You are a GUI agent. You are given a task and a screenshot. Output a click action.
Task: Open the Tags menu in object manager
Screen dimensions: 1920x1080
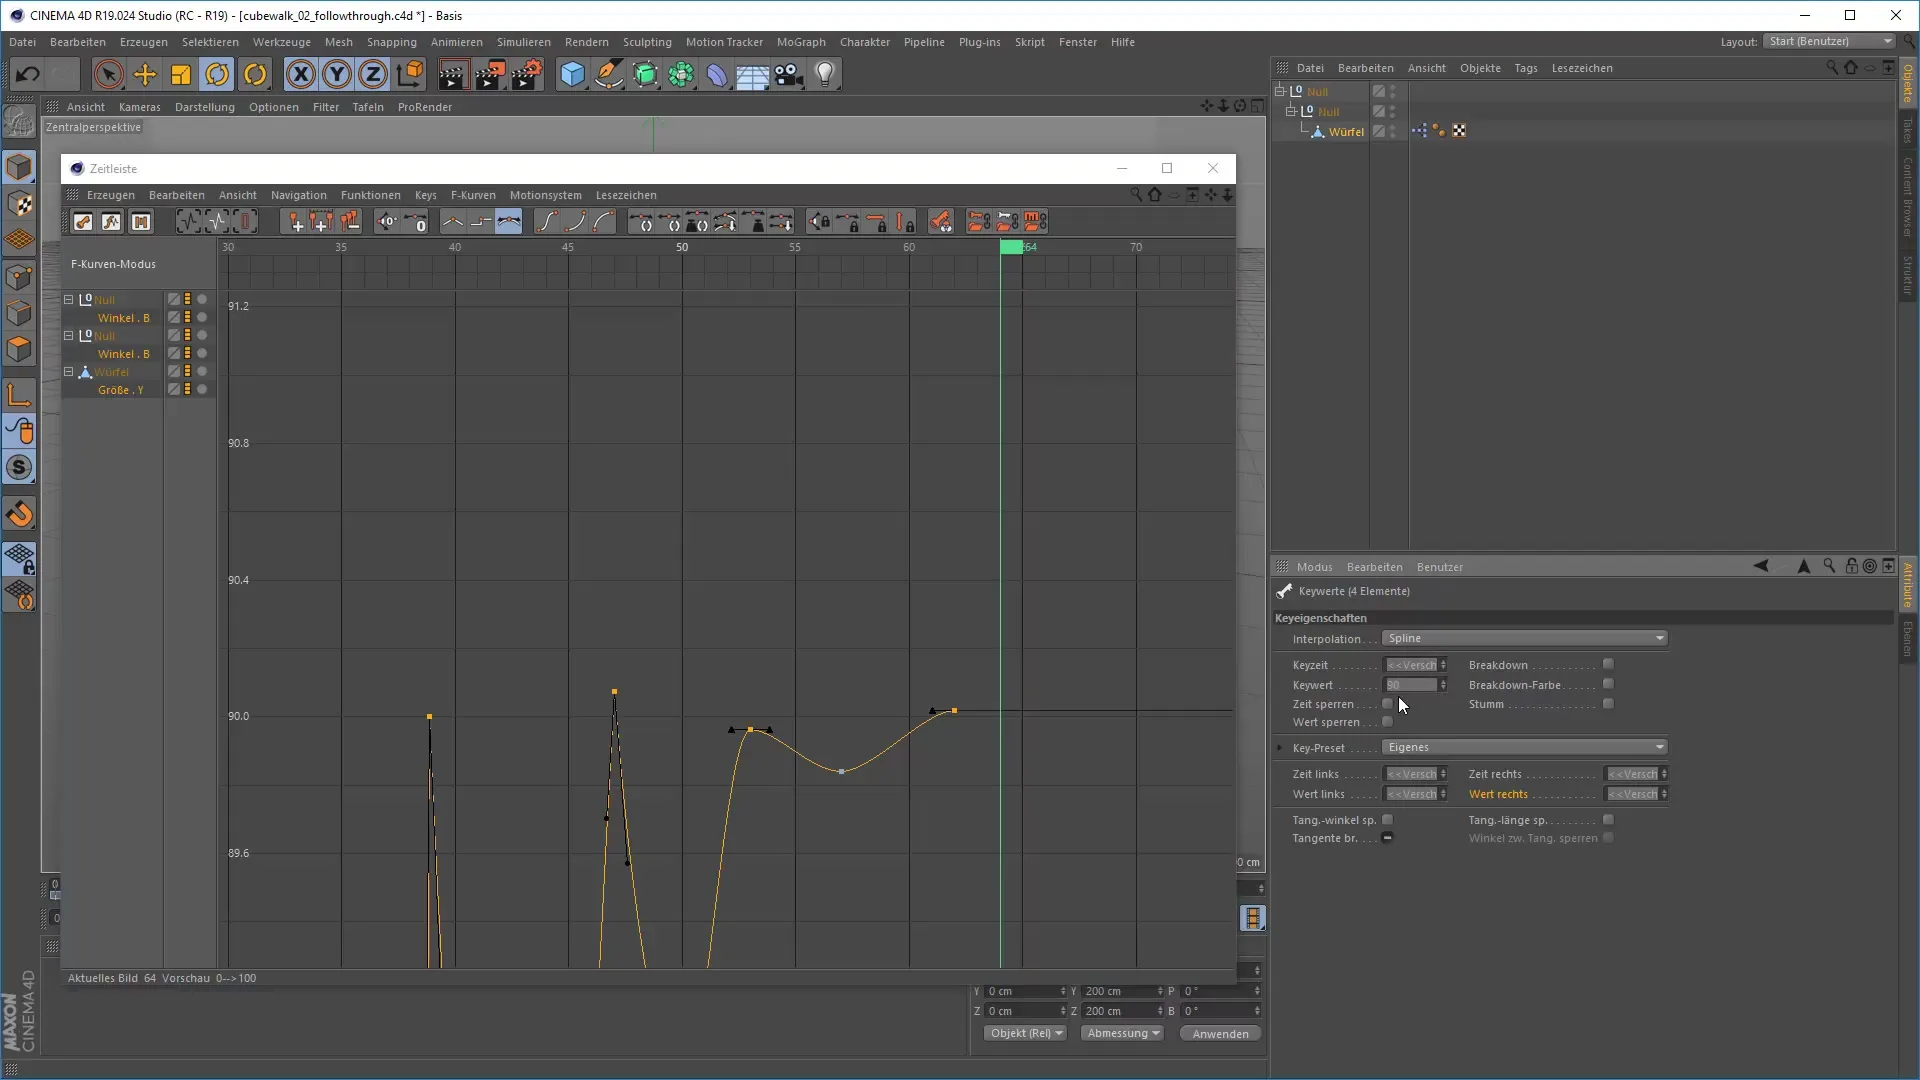(x=1526, y=68)
